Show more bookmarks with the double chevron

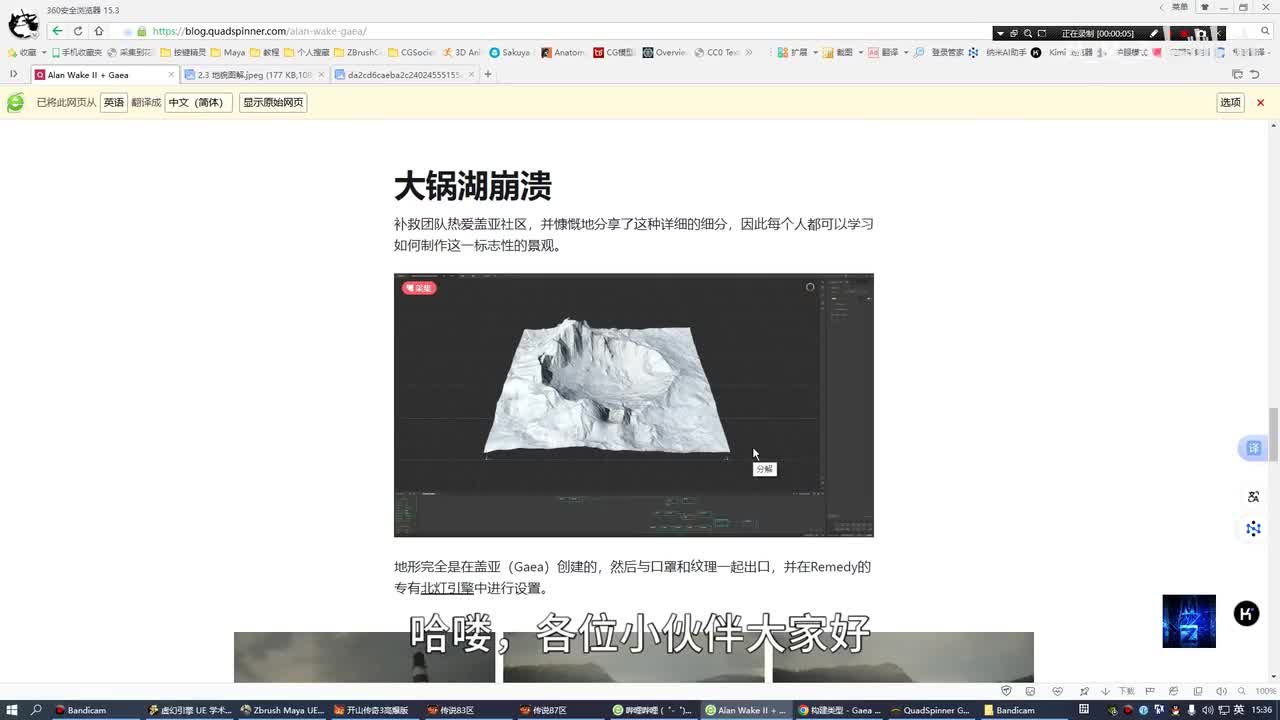tap(749, 52)
